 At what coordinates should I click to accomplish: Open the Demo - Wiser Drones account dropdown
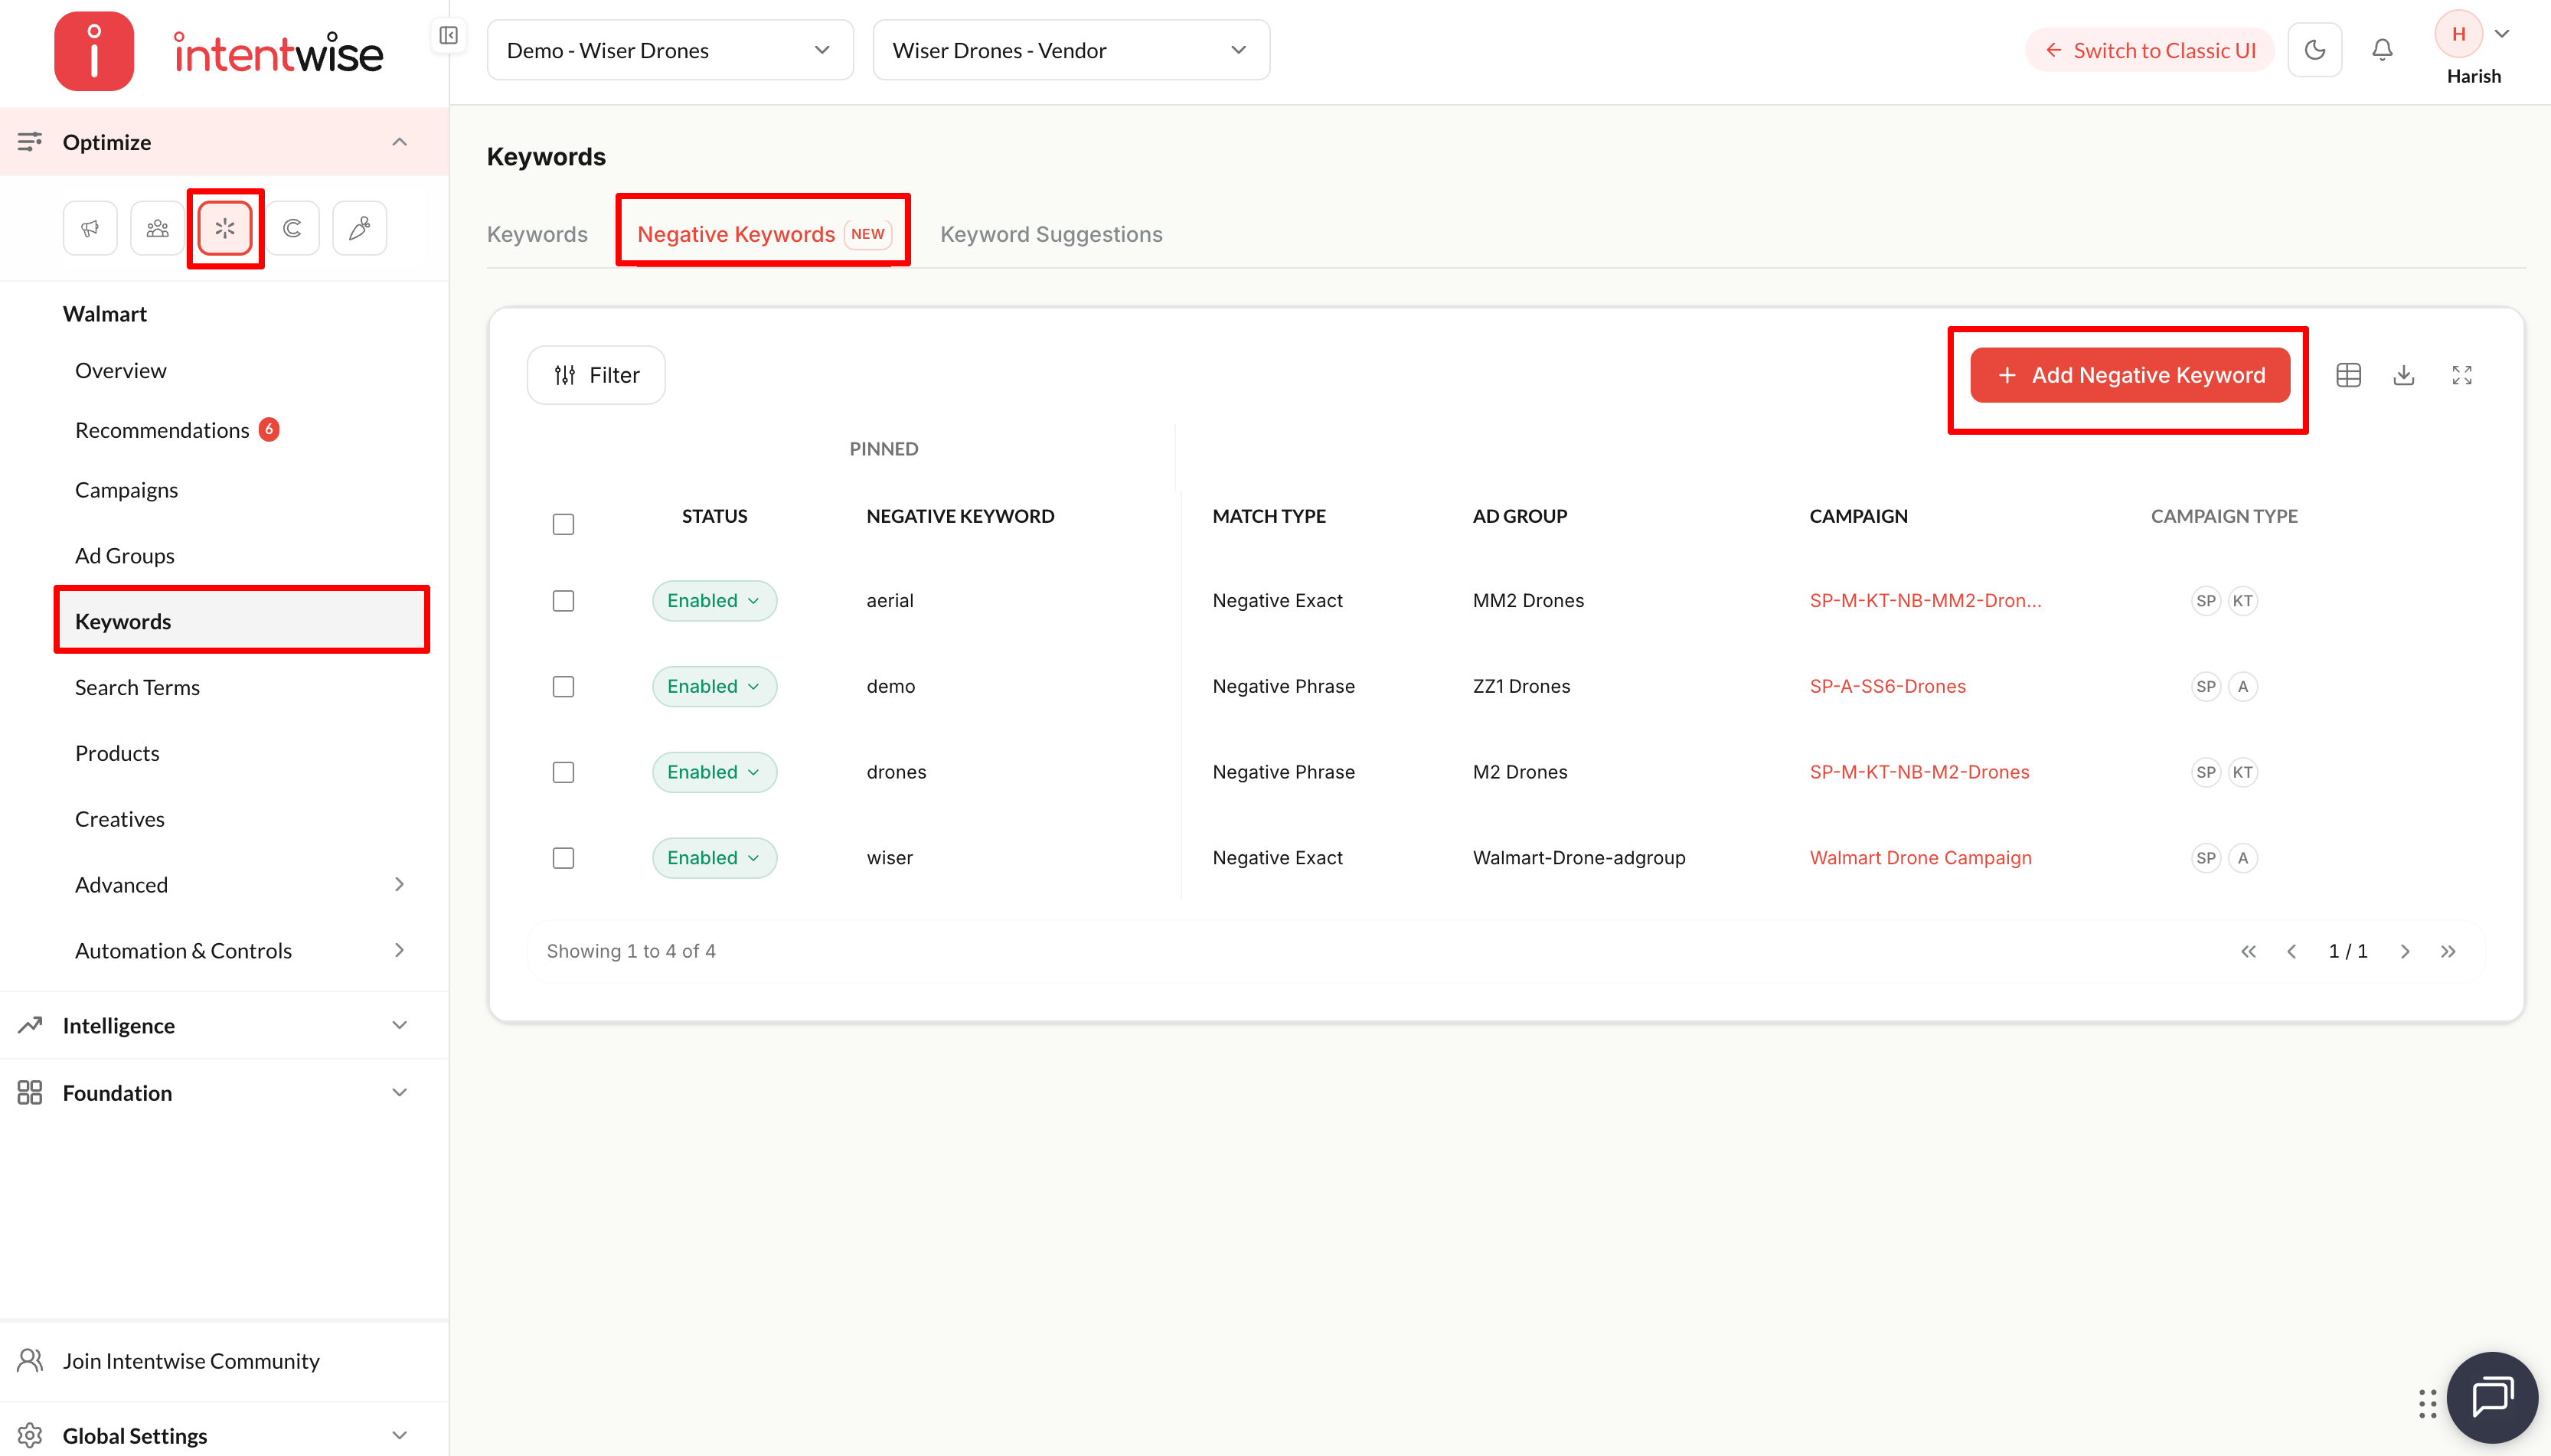tap(670, 50)
